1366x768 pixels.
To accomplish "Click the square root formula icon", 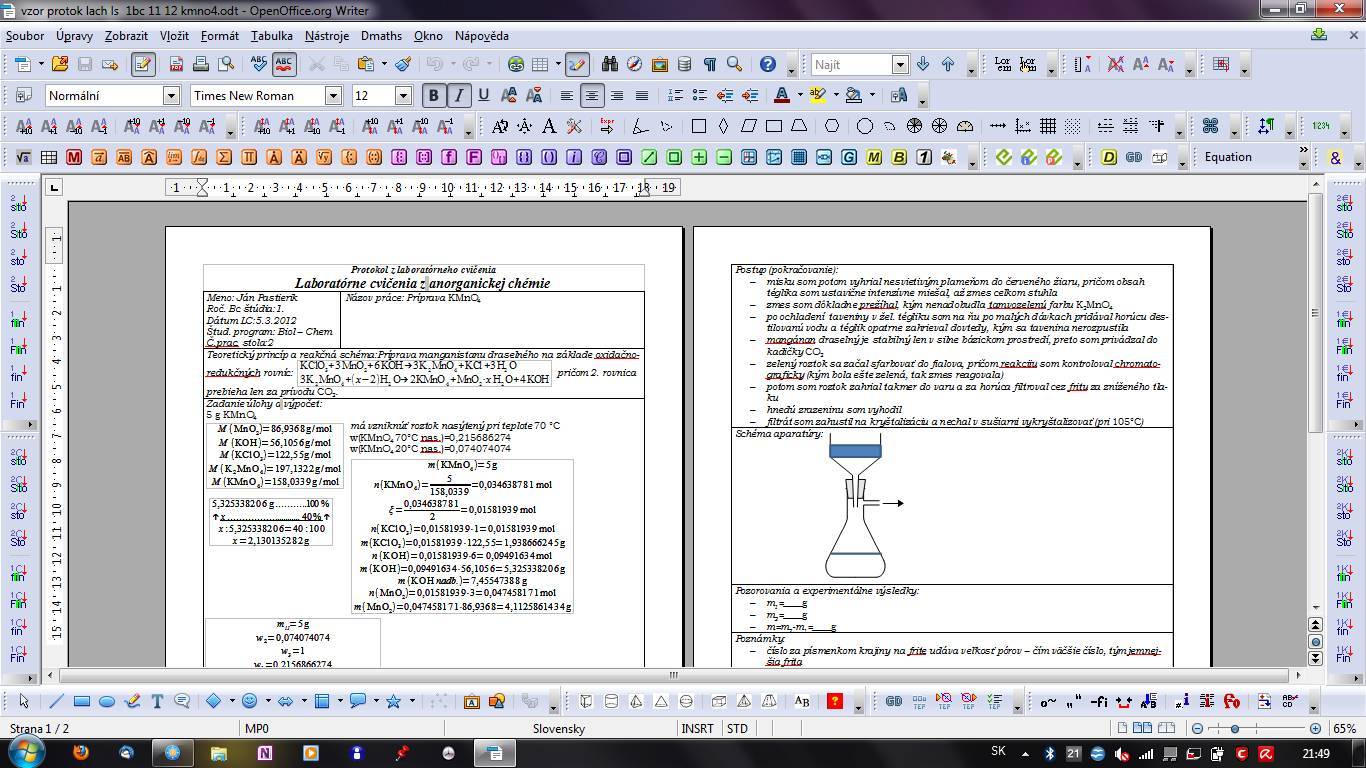I will 24,157.
